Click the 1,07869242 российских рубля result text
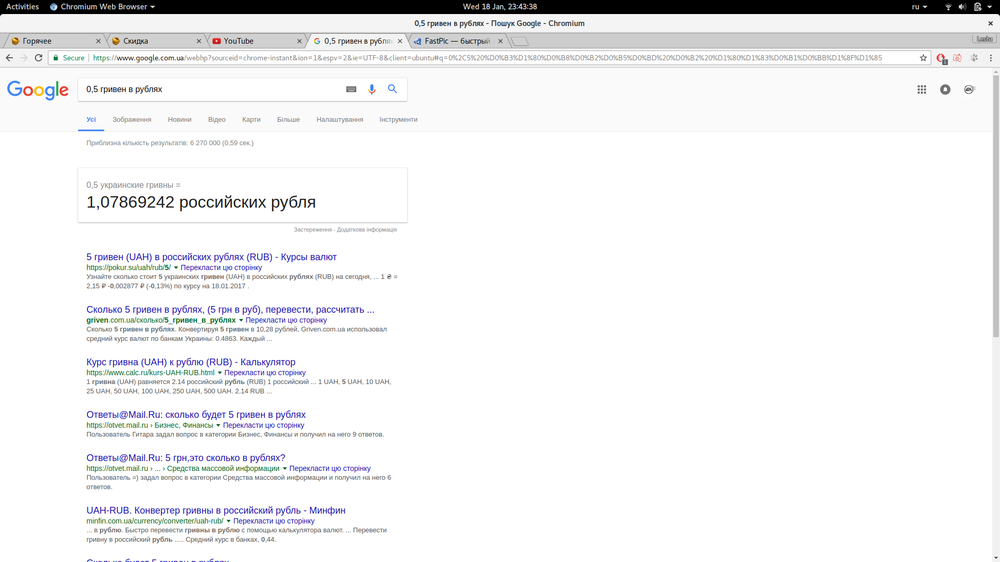This screenshot has width=1000, height=562. point(201,202)
